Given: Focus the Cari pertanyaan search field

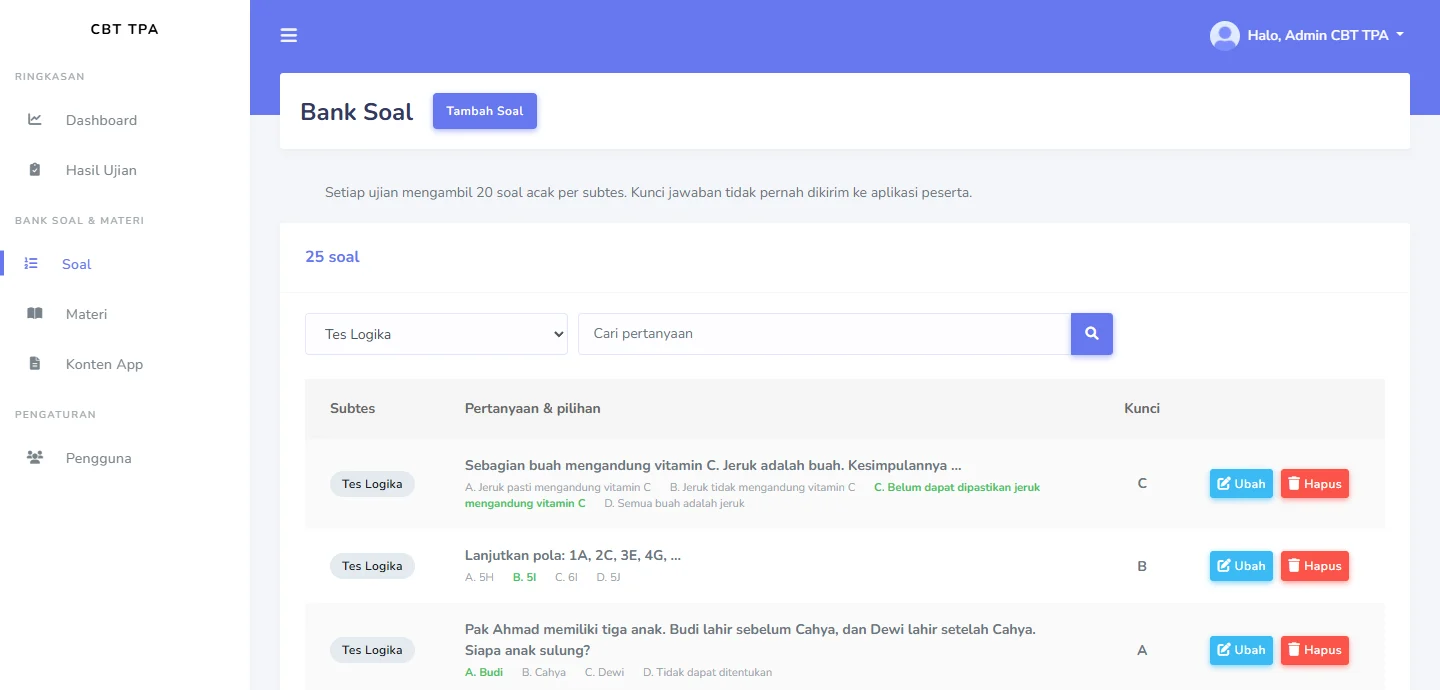Looking at the screenshot, I should click(x=824, y=334).
